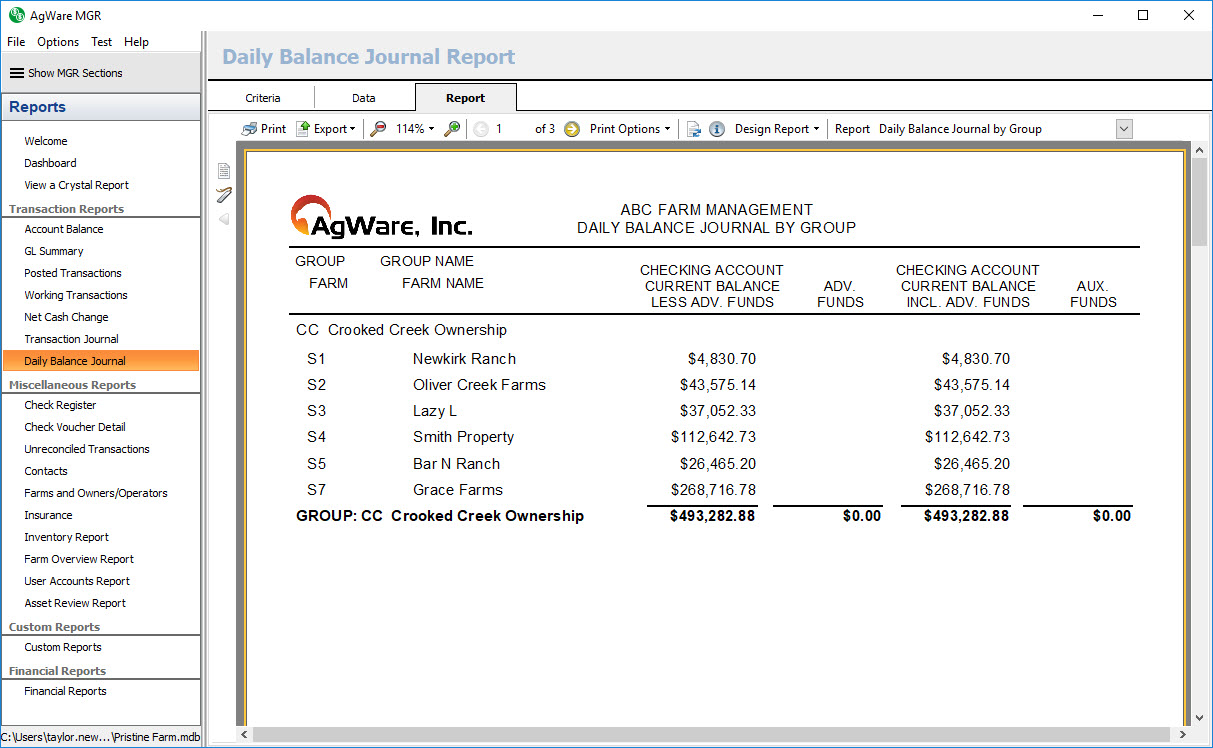Click the page thumbnail icon left of report
1213x748 pixels.
[x=224, y=171]
